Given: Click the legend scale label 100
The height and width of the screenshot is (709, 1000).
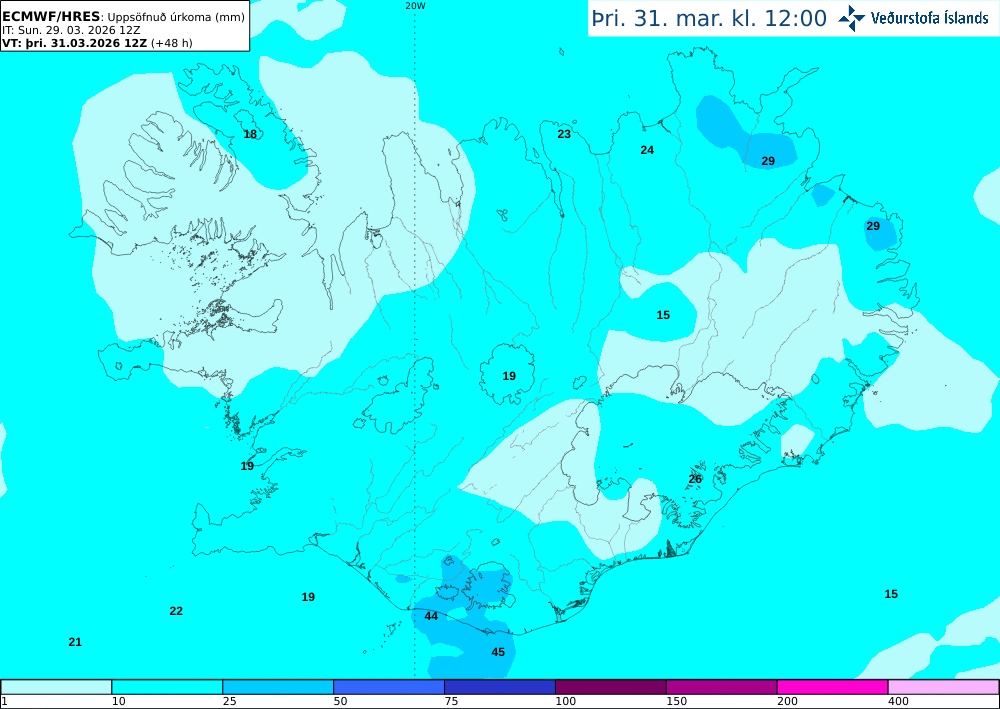Looking at the screenshot, I should [x=566, y=701].
